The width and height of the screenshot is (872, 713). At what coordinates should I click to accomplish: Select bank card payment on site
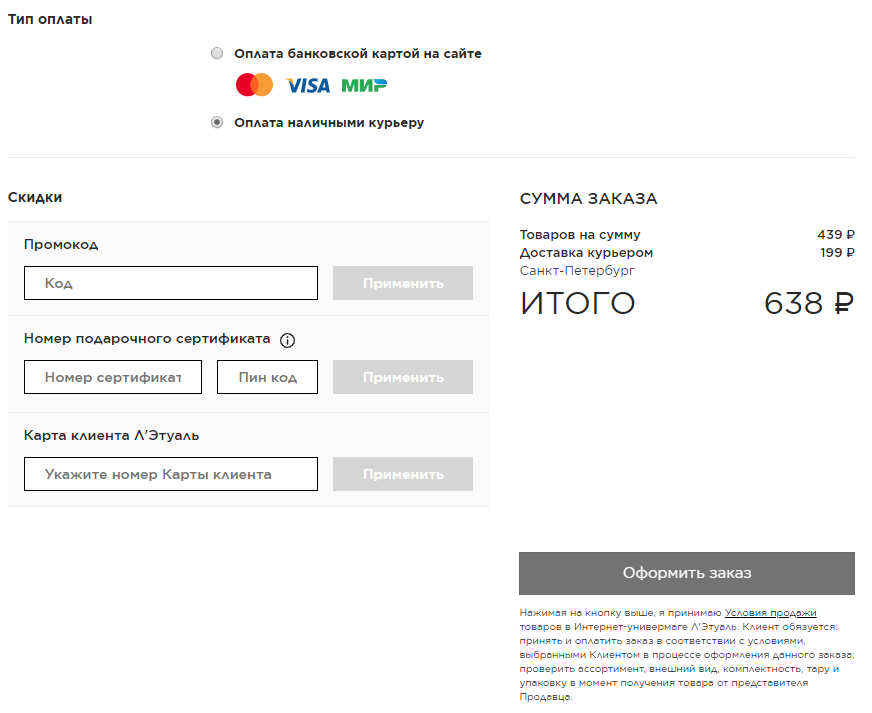[217, 54]
